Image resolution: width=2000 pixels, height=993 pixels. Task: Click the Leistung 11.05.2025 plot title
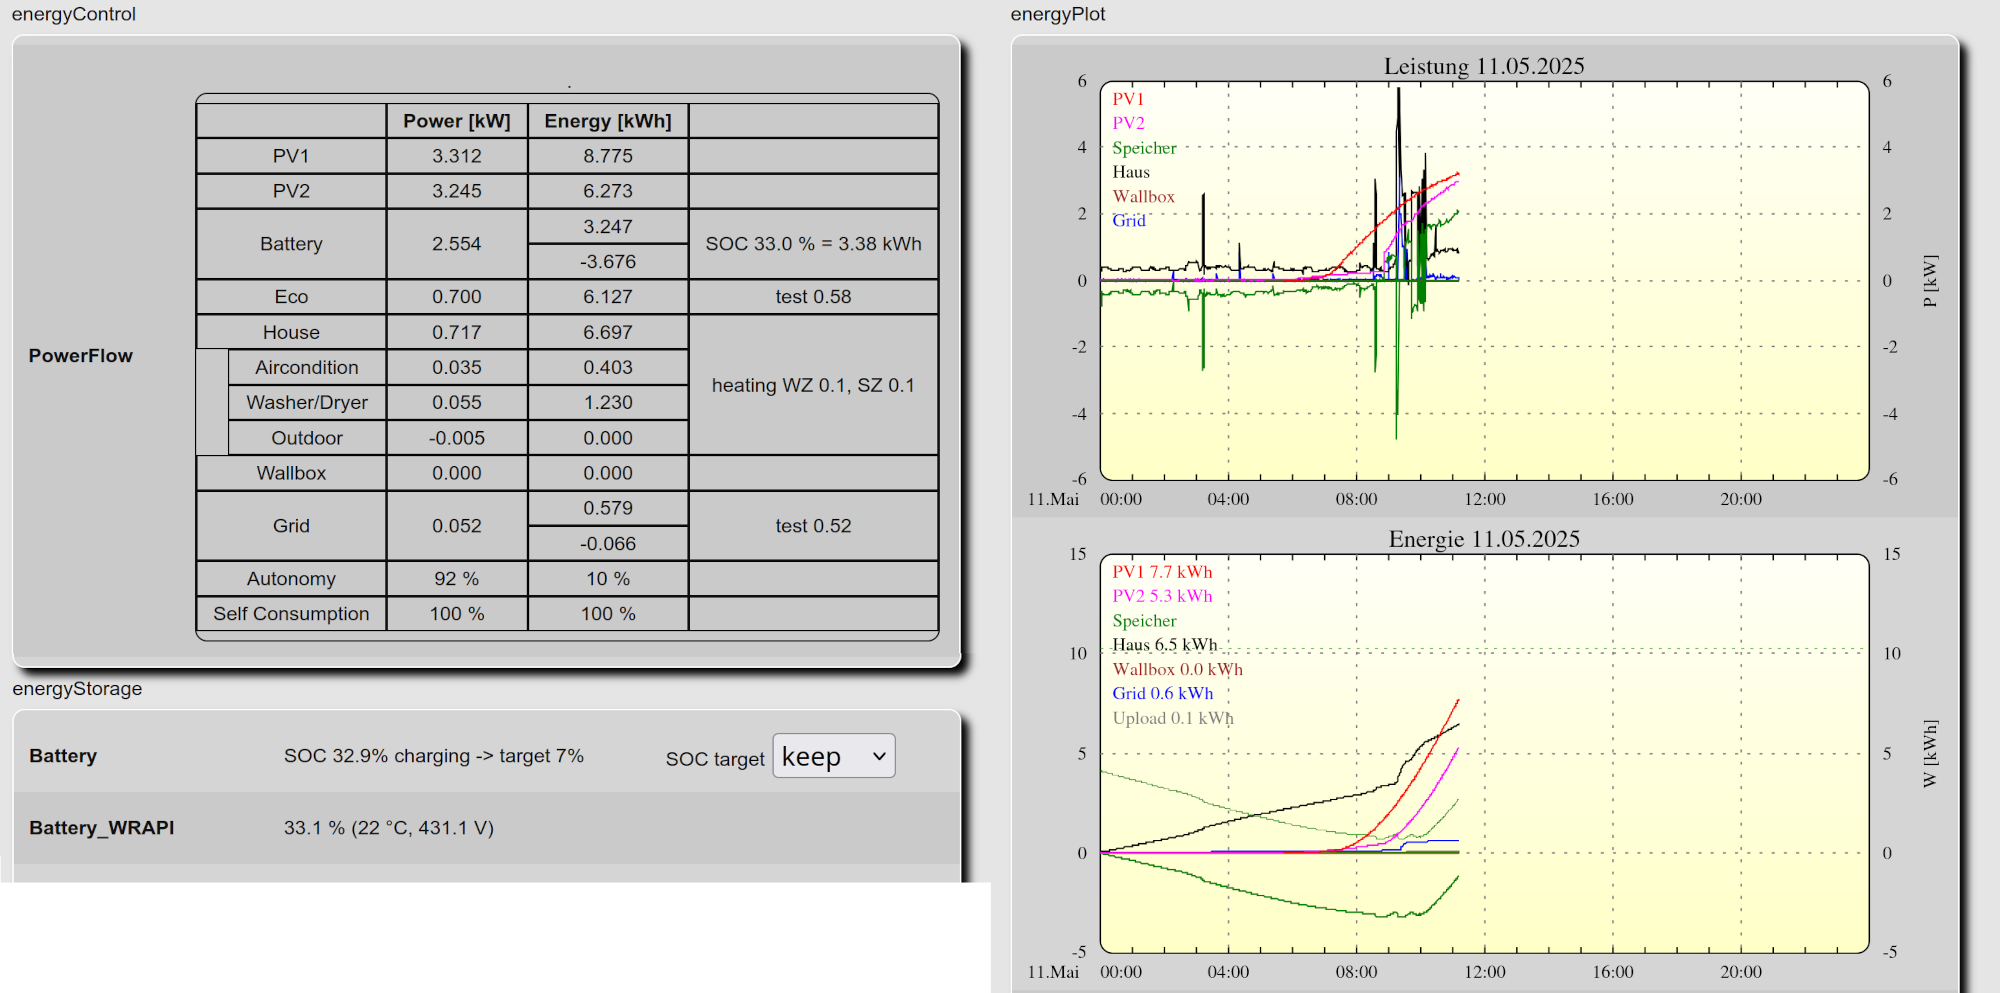1483,66
